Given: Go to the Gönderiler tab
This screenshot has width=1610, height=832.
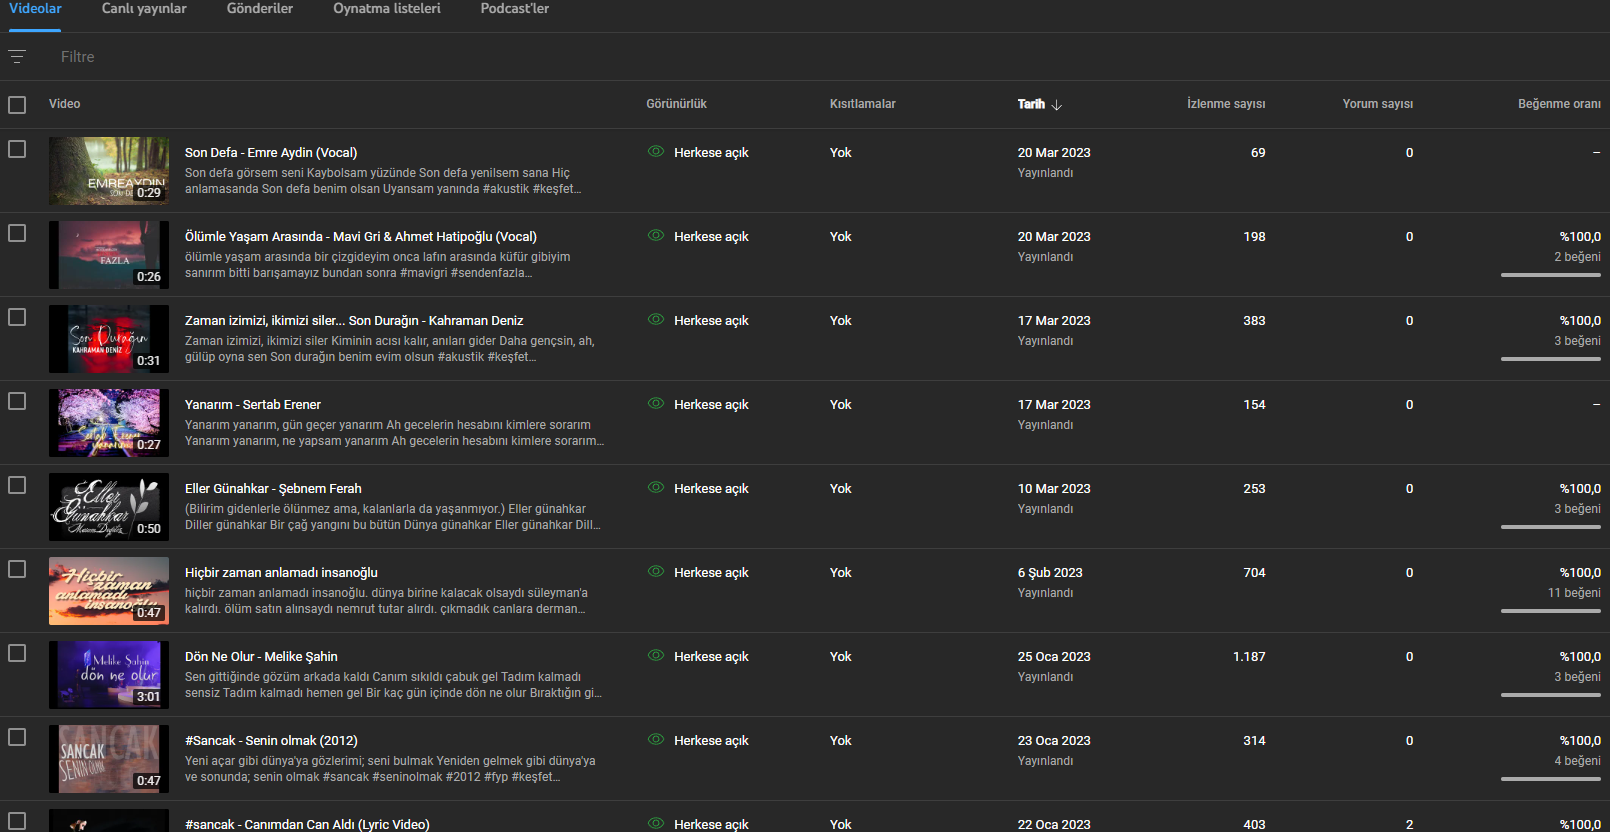Looking at the screenshot, I should (260, 9).
